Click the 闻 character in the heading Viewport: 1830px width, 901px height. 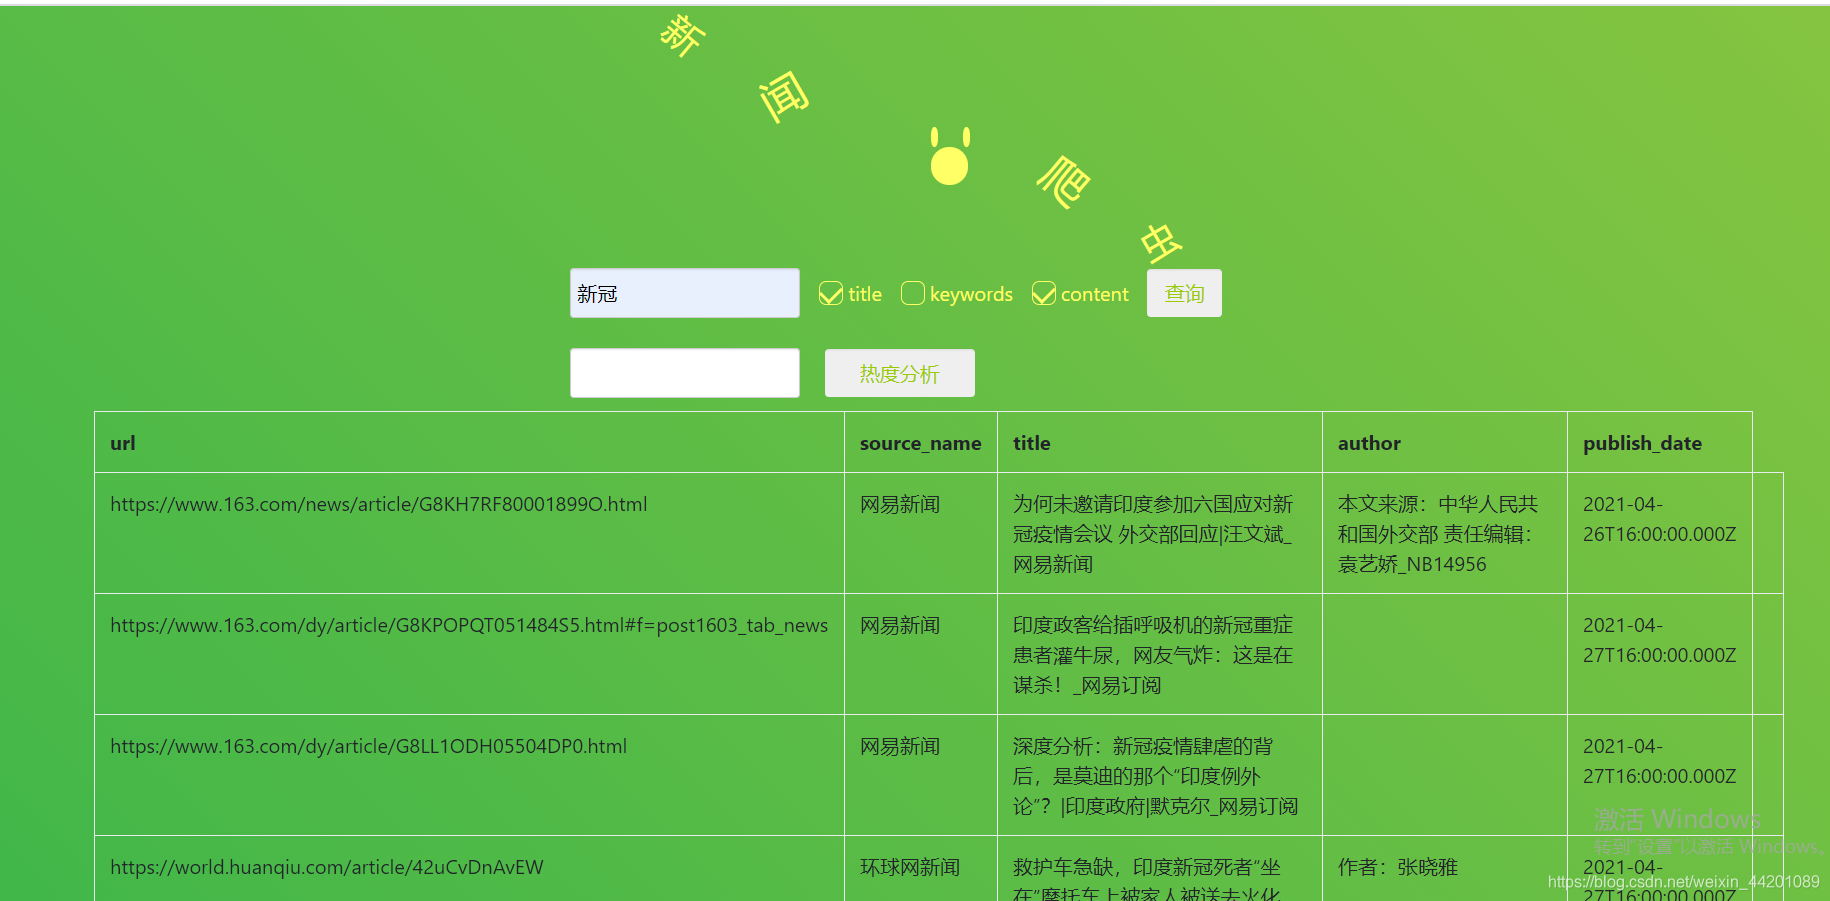[783, 97]
